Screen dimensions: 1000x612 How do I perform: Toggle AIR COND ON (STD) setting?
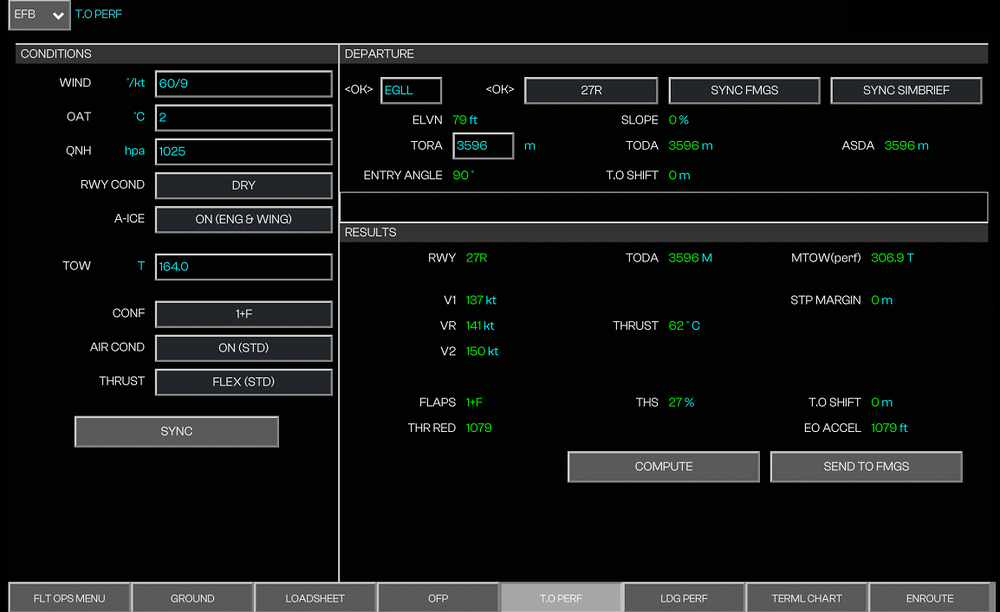pyautogui.click(x=243, y=348)
